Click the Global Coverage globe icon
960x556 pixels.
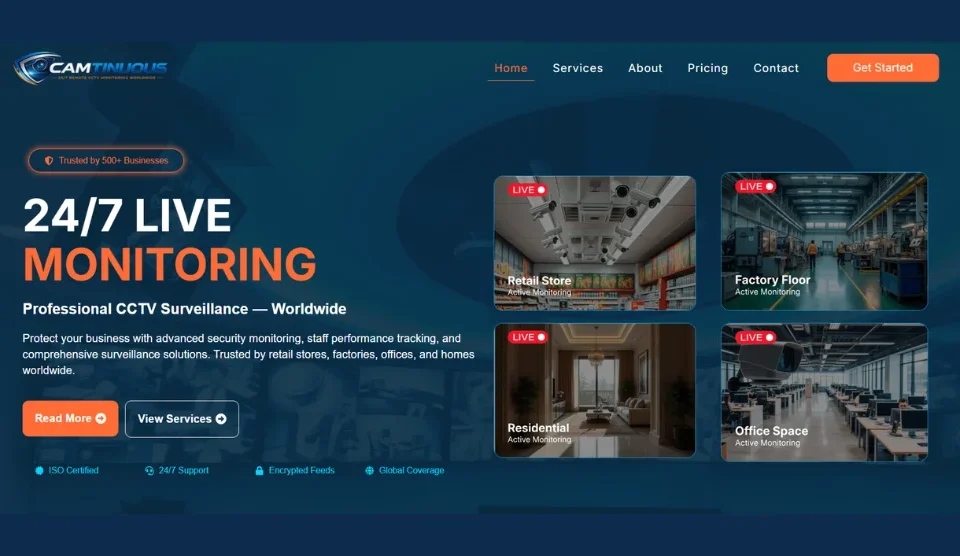click(369, 470)
